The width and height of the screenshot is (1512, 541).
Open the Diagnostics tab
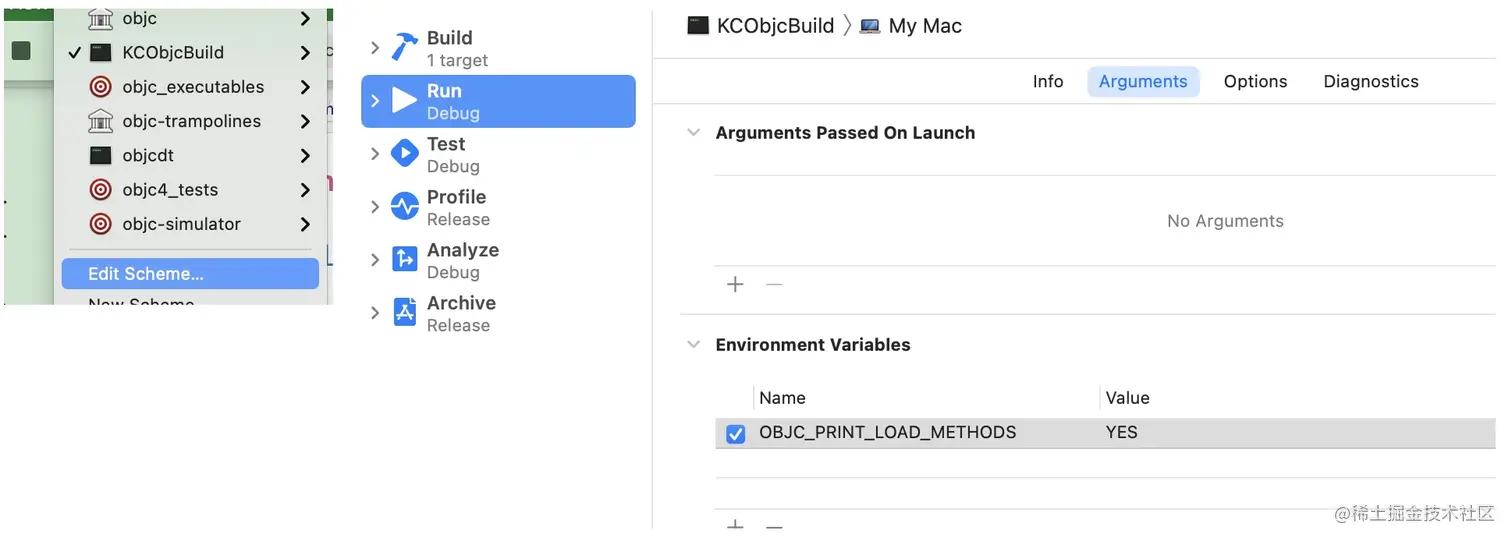pos(1370,82)
